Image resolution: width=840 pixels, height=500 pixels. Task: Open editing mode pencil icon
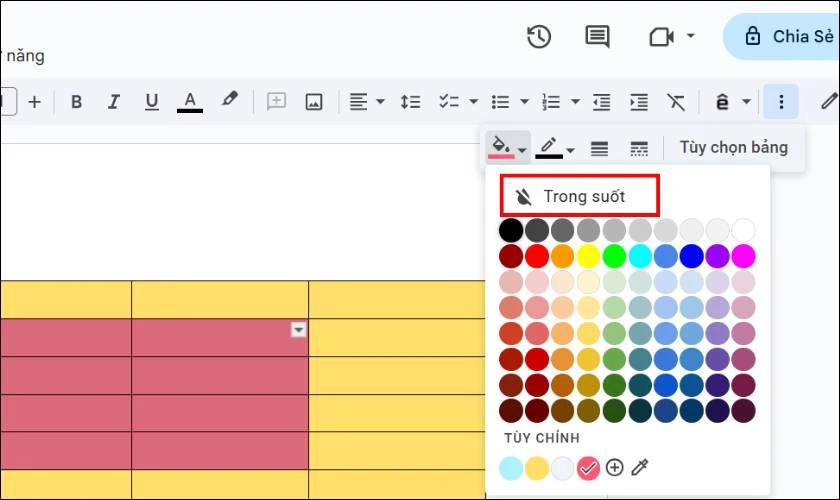coord(829,100)
